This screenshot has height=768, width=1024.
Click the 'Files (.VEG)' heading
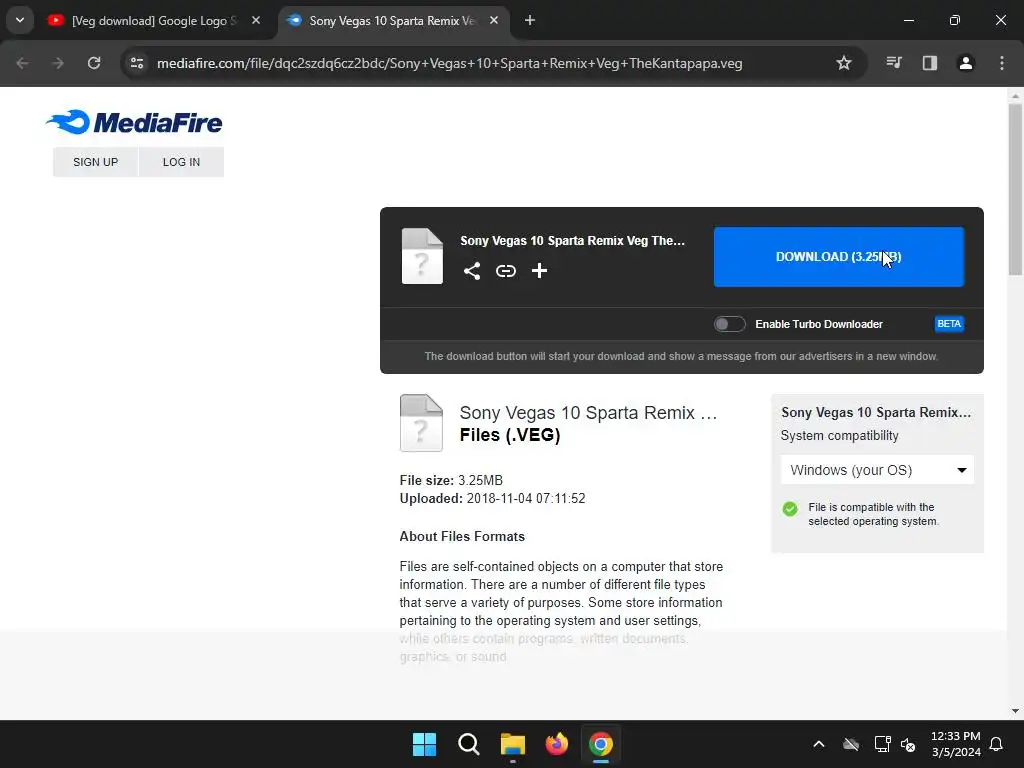(510, 435)
